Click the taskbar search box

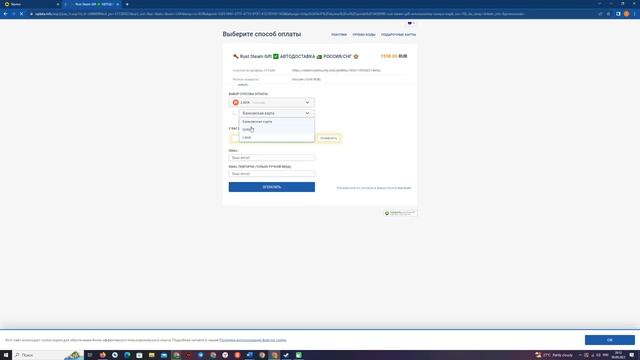pos(48,355)
